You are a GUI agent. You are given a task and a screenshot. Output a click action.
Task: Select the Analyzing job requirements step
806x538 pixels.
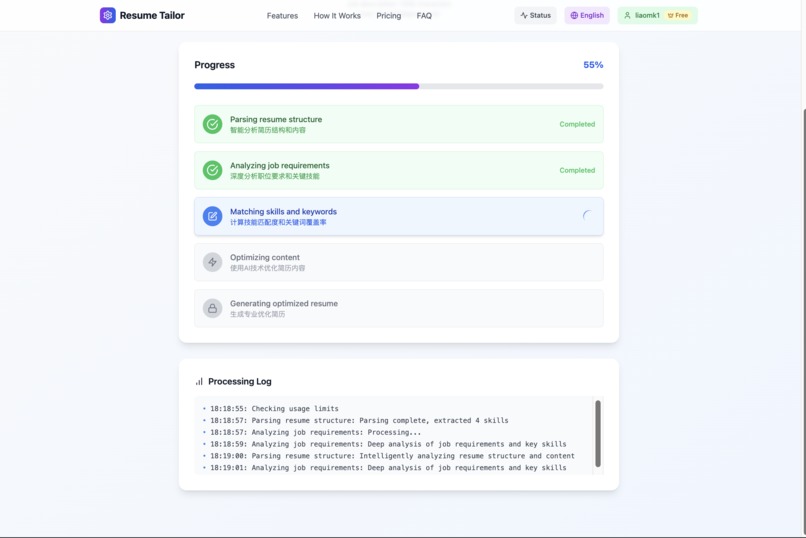pyautogui.click(x=398, y=170)
